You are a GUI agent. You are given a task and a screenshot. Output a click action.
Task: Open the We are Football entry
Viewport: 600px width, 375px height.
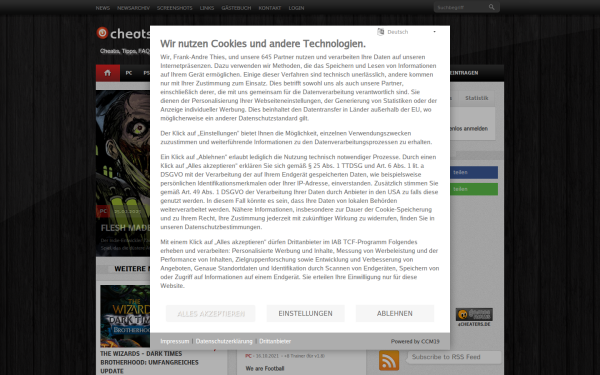[265, 368]
